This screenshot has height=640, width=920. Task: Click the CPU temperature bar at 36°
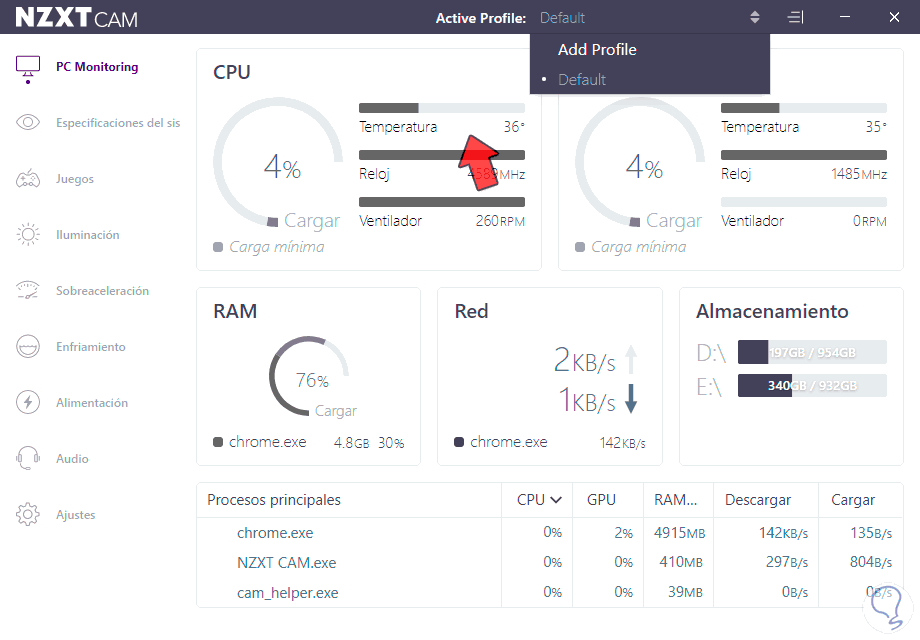(x=442, y=108)
